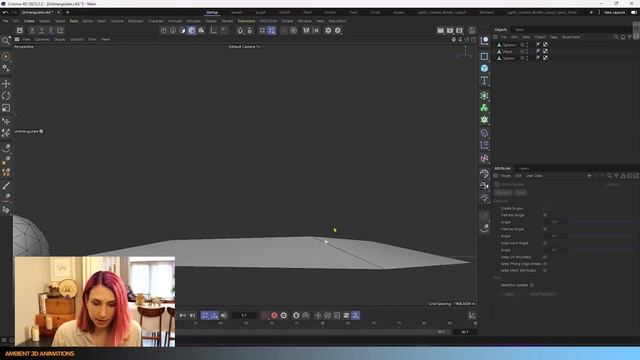The height and width of the screenshot is (360, 640).
Task: Open the Default Camera dropdown in viewport
Action: 244,47
